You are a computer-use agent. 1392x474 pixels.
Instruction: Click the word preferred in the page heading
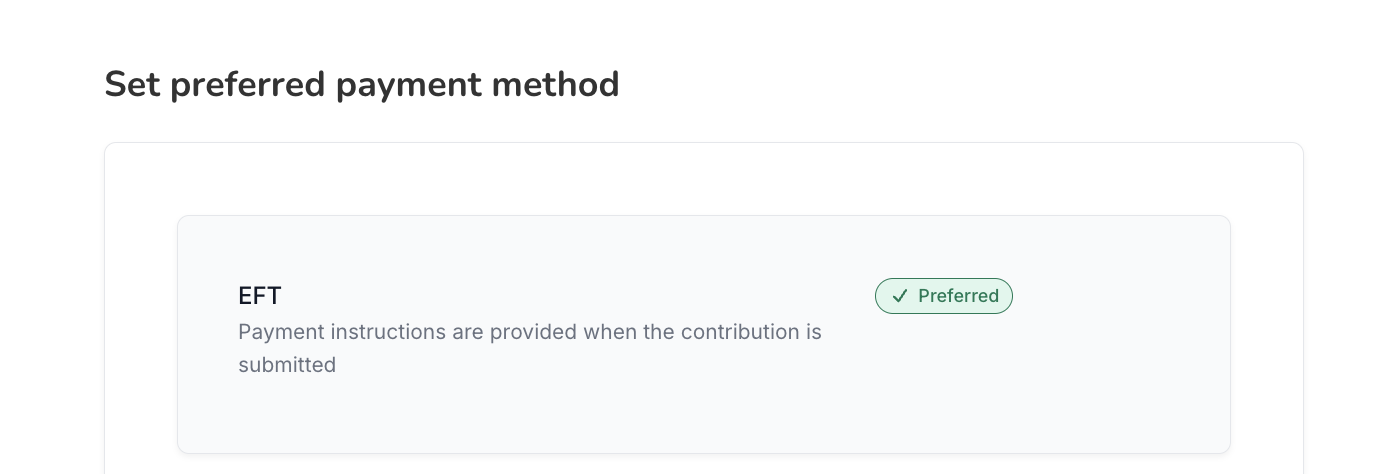pos(248,86)
